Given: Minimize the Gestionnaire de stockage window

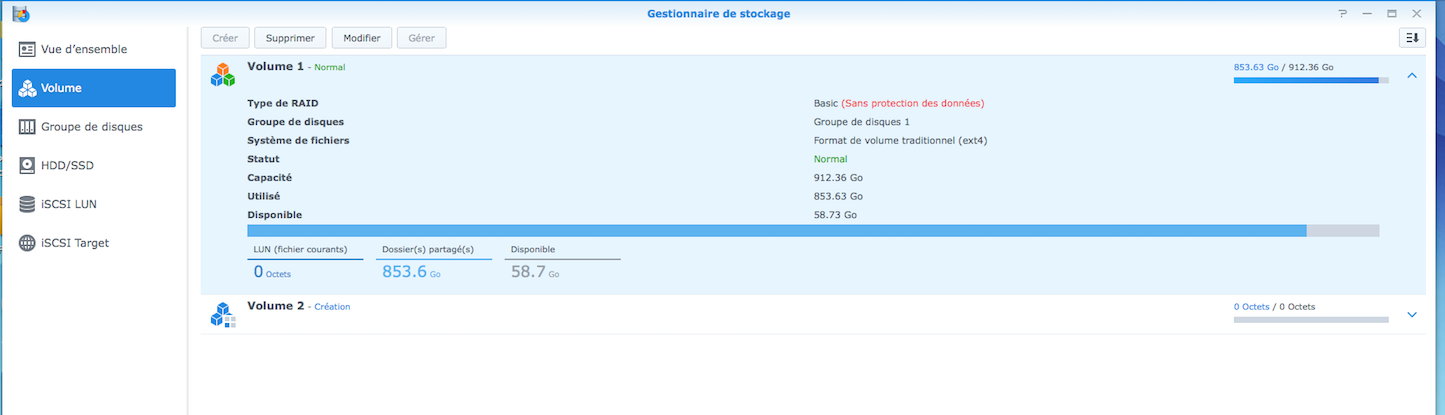Looking at the screenshot, I should click(x=1367, y=14).
